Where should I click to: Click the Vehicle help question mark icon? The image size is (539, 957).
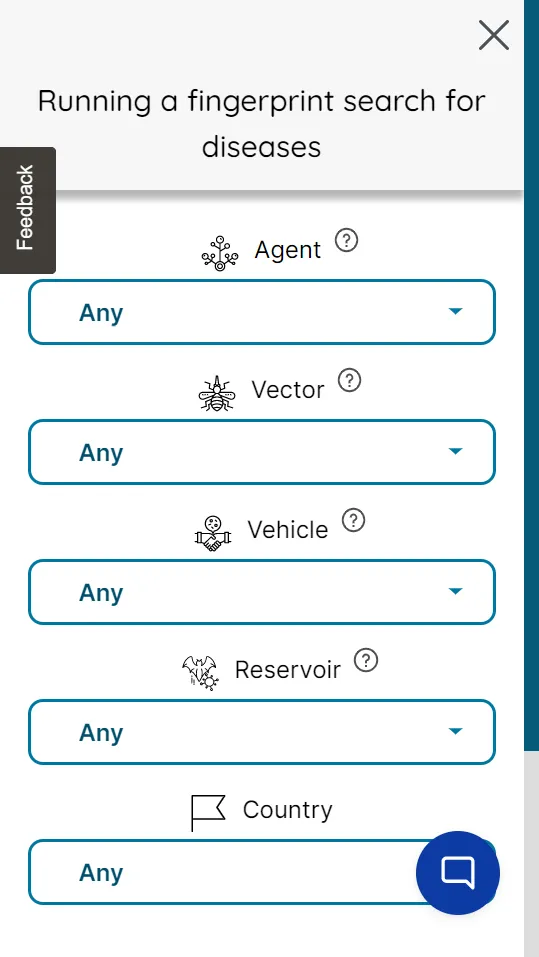point(353,521)
